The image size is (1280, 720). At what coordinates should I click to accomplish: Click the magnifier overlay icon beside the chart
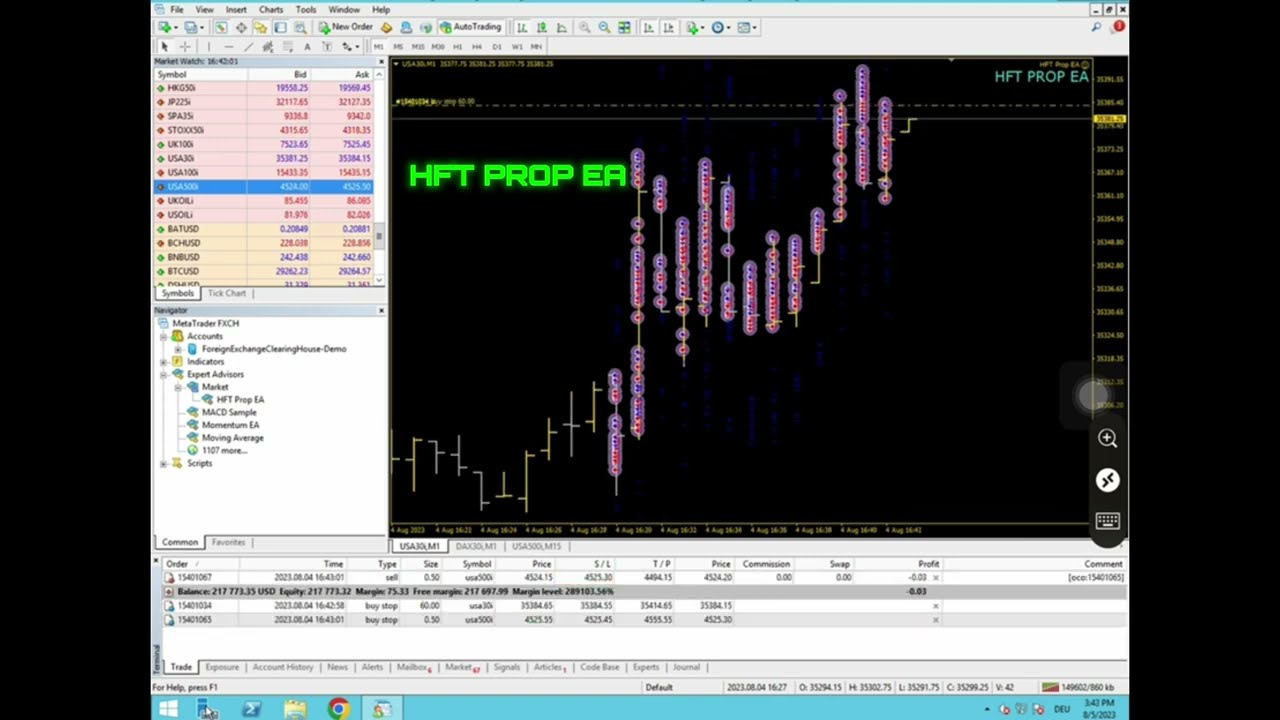point(1107,438)
